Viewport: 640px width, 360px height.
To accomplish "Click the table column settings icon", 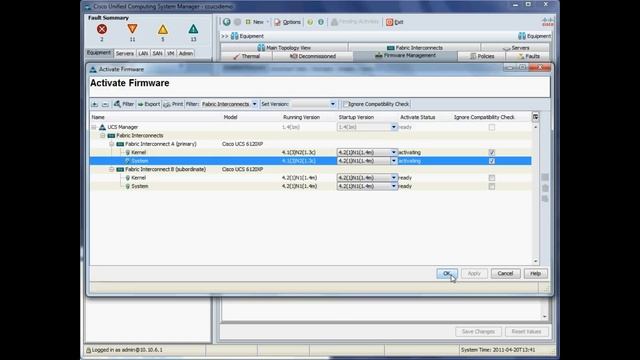I will [x=535, y=117].
